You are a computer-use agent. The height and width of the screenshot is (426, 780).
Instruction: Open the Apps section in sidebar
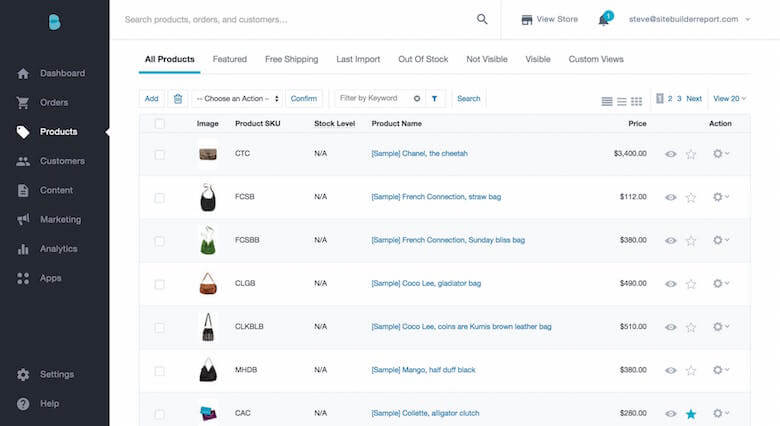coord(50,278)
